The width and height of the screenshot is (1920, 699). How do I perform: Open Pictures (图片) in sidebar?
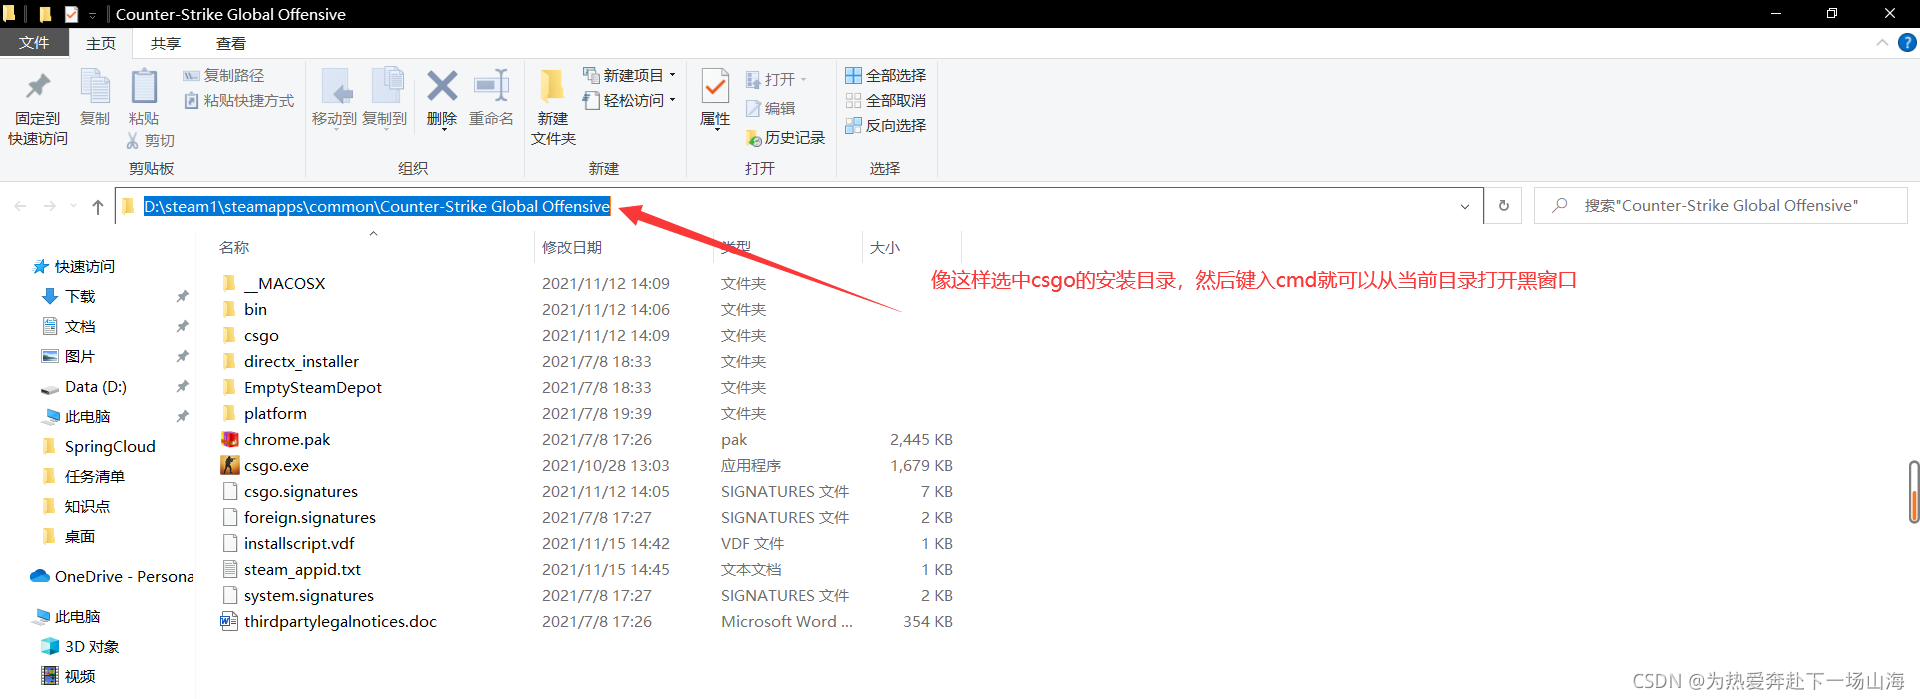[80, 356]
